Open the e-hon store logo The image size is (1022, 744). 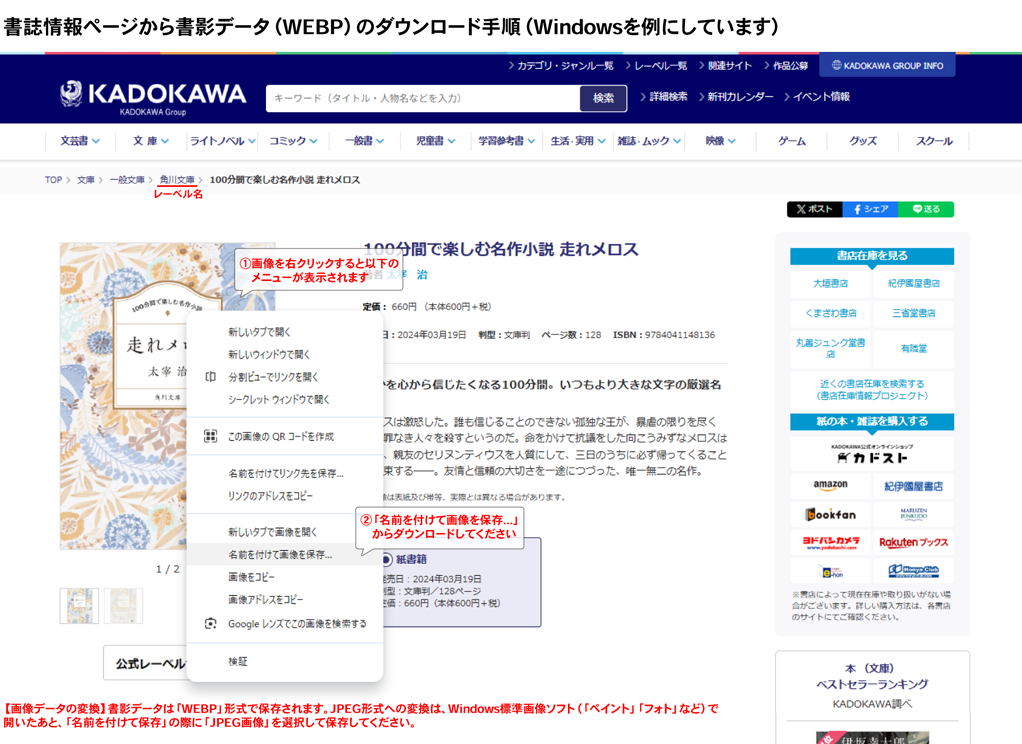pyautogui.click(x=830, y=571)
